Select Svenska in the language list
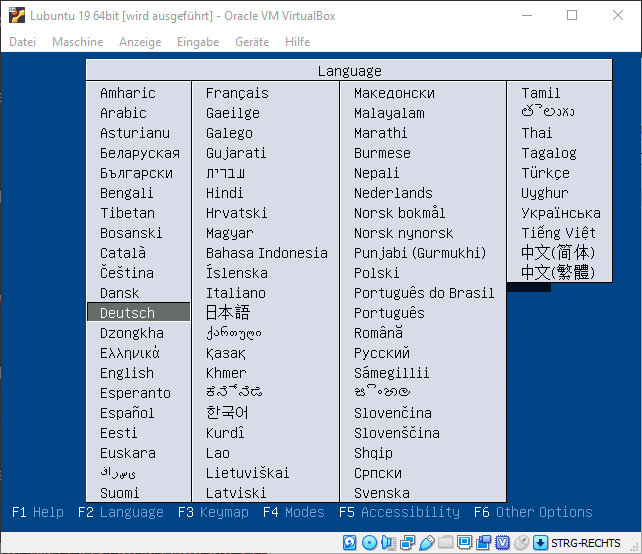Viewport: 642px width, 554px height. (x=382, y=493)
